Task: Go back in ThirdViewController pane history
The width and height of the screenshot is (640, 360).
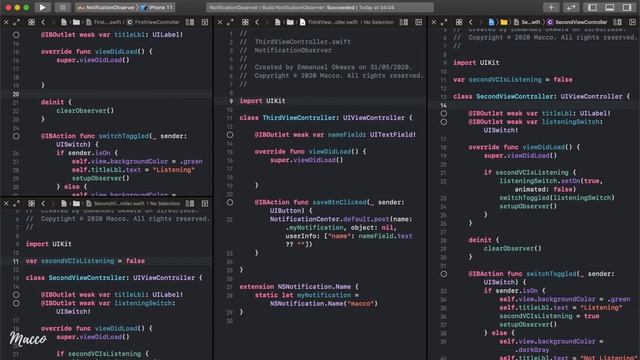Action: click(x=257, y=22)
